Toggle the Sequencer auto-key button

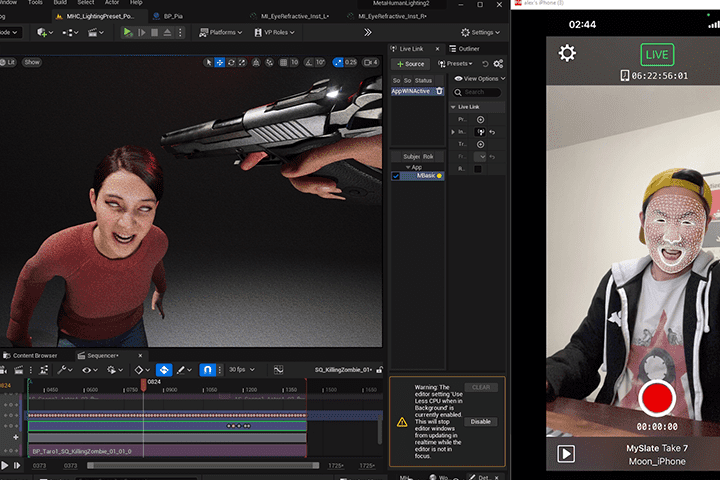[x=164, y=370]
